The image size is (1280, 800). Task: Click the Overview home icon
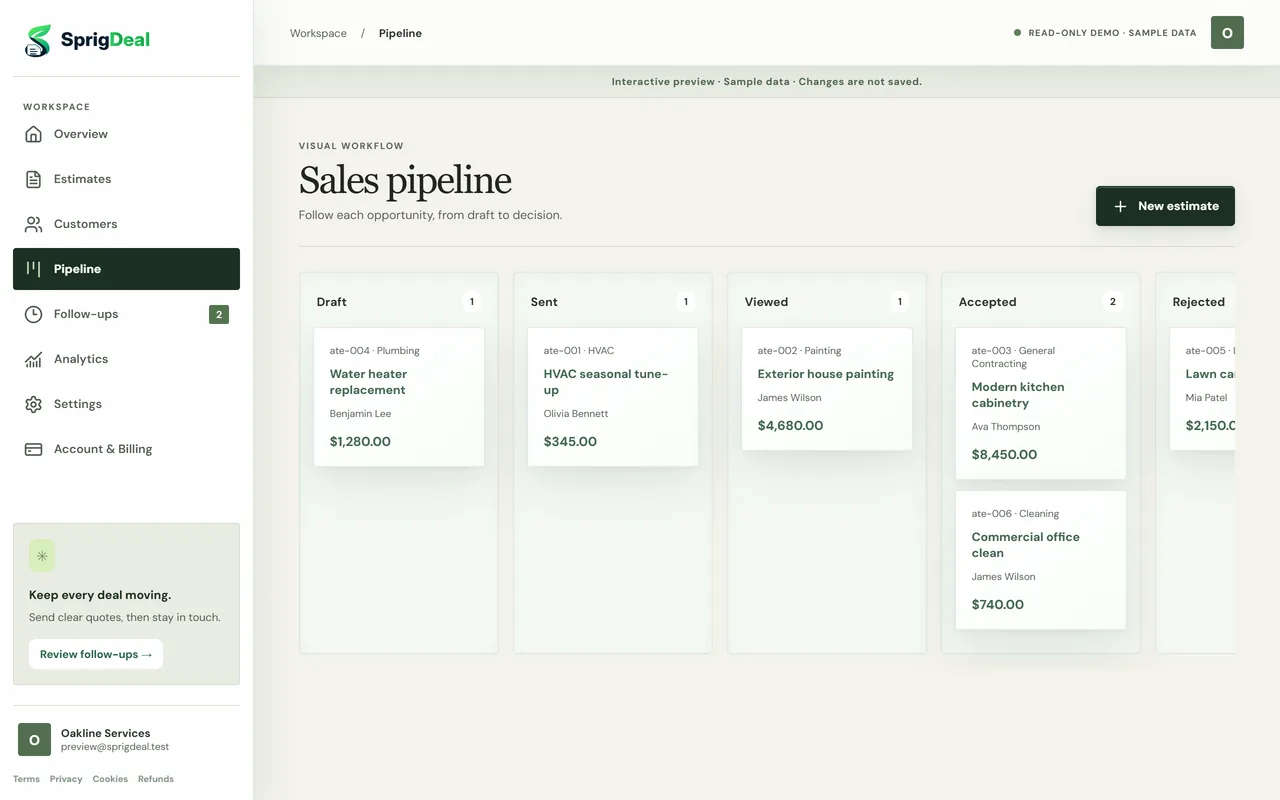tap(34, 134)
